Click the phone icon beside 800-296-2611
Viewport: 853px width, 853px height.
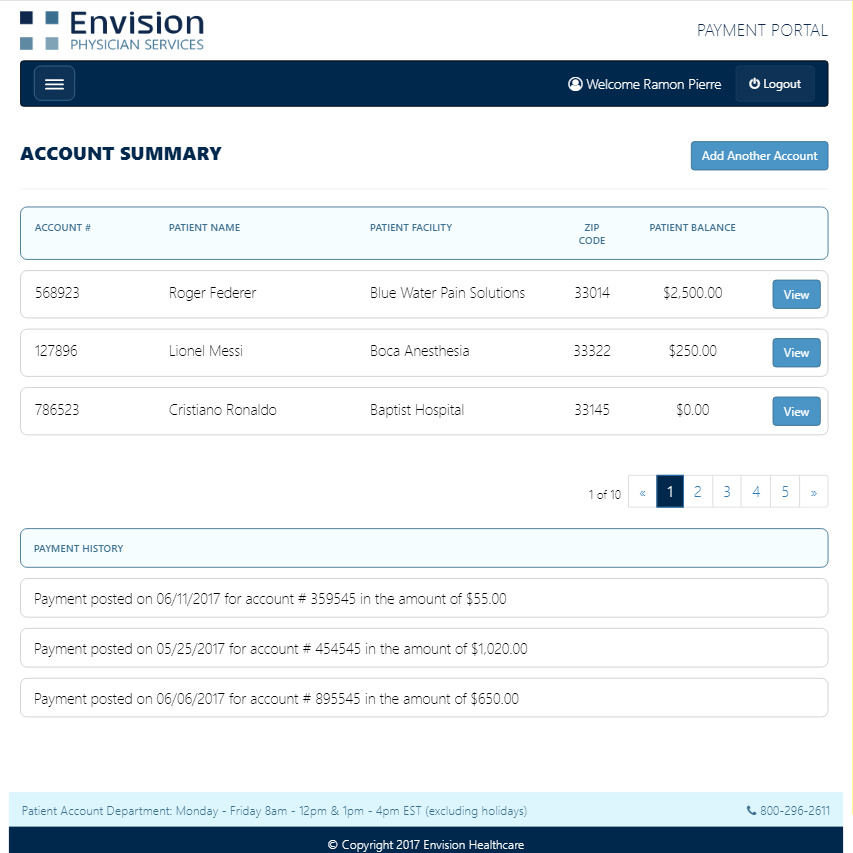(x=751, y=810)
